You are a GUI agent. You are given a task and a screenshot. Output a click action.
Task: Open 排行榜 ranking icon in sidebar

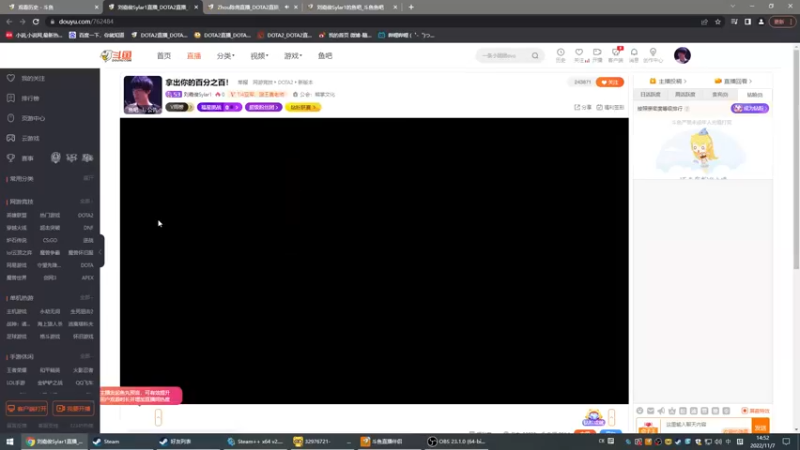[11, 98]
